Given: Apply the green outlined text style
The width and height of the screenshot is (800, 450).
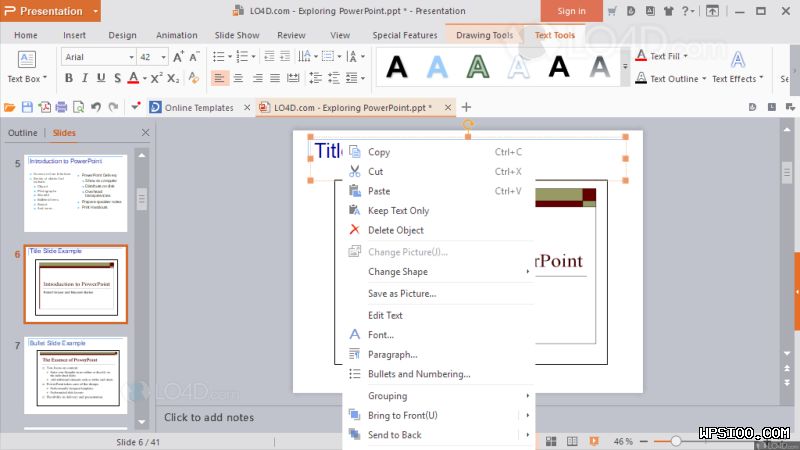Looking at the screenshot, I should click(x=478, y=67).
